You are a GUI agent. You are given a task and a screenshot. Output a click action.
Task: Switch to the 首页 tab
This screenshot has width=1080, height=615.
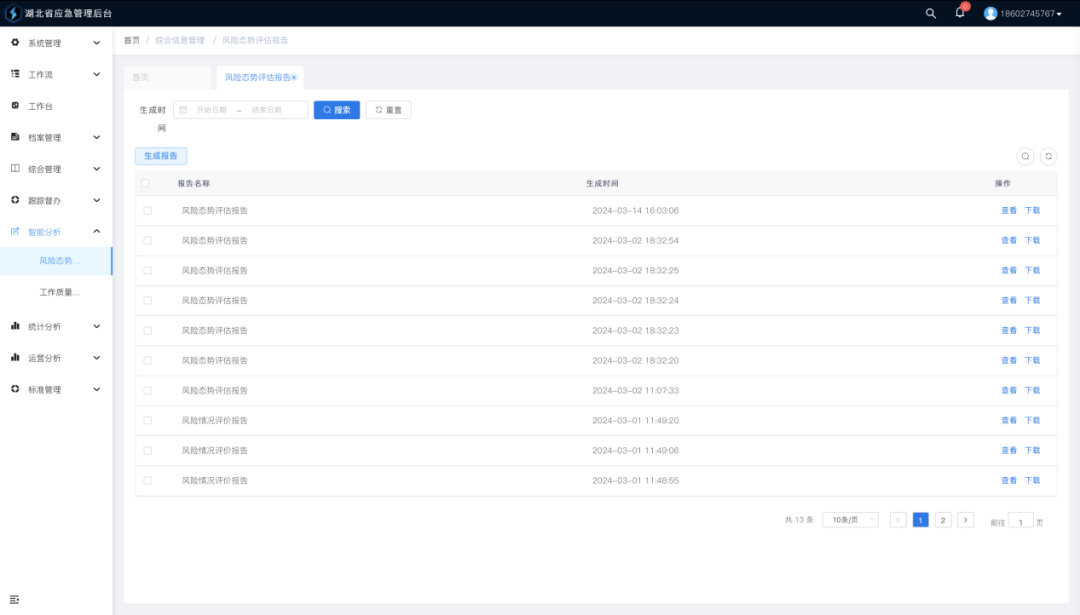(141, 77)
